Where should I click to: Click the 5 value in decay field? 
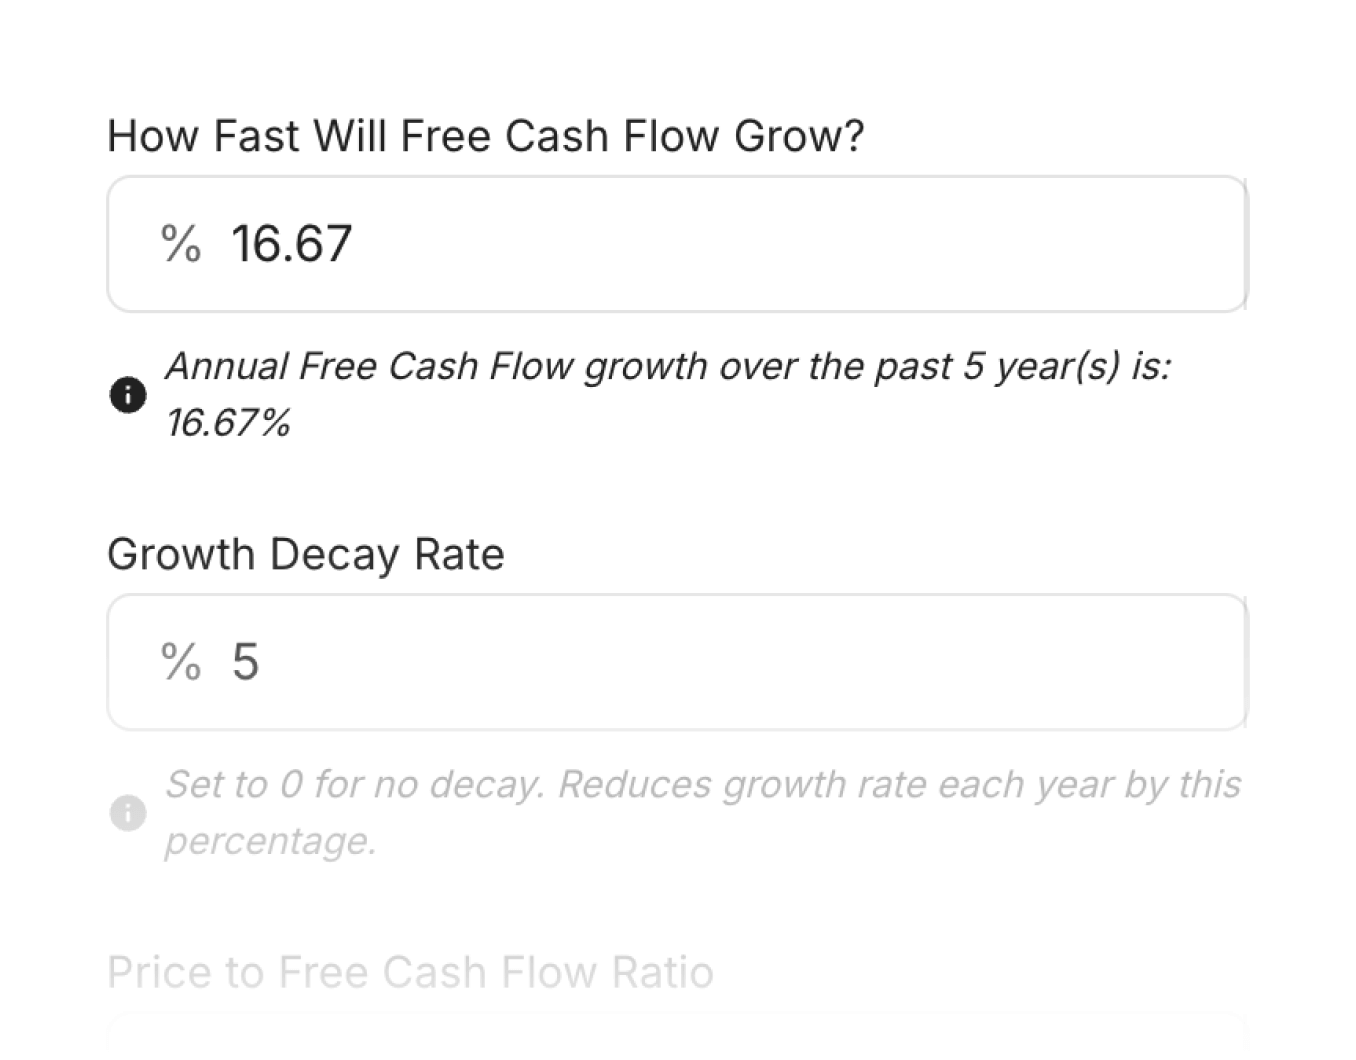pyautogui.click(x=246, y=662)
